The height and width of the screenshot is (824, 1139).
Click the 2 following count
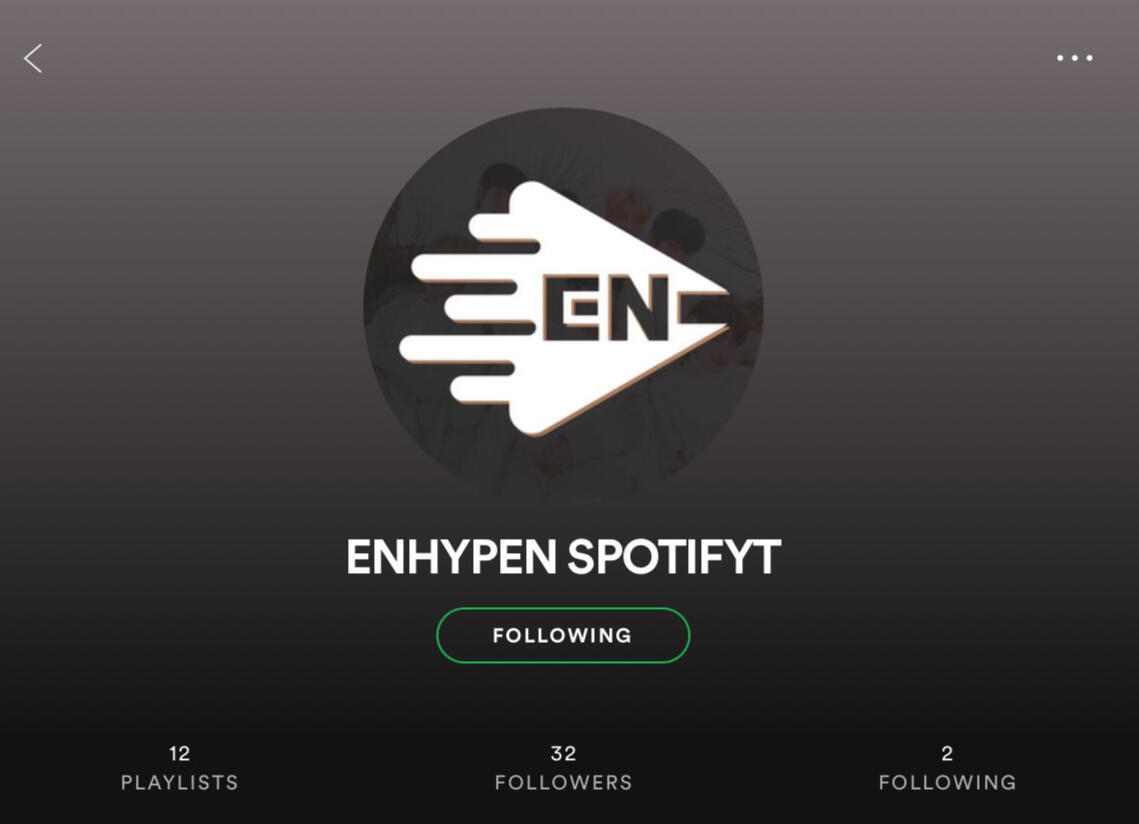947,768
